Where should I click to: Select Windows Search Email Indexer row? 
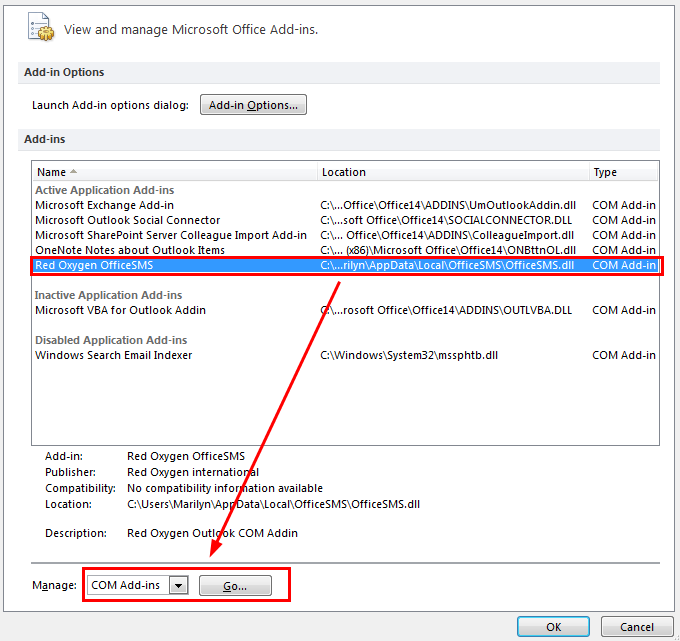pos(345,355)
